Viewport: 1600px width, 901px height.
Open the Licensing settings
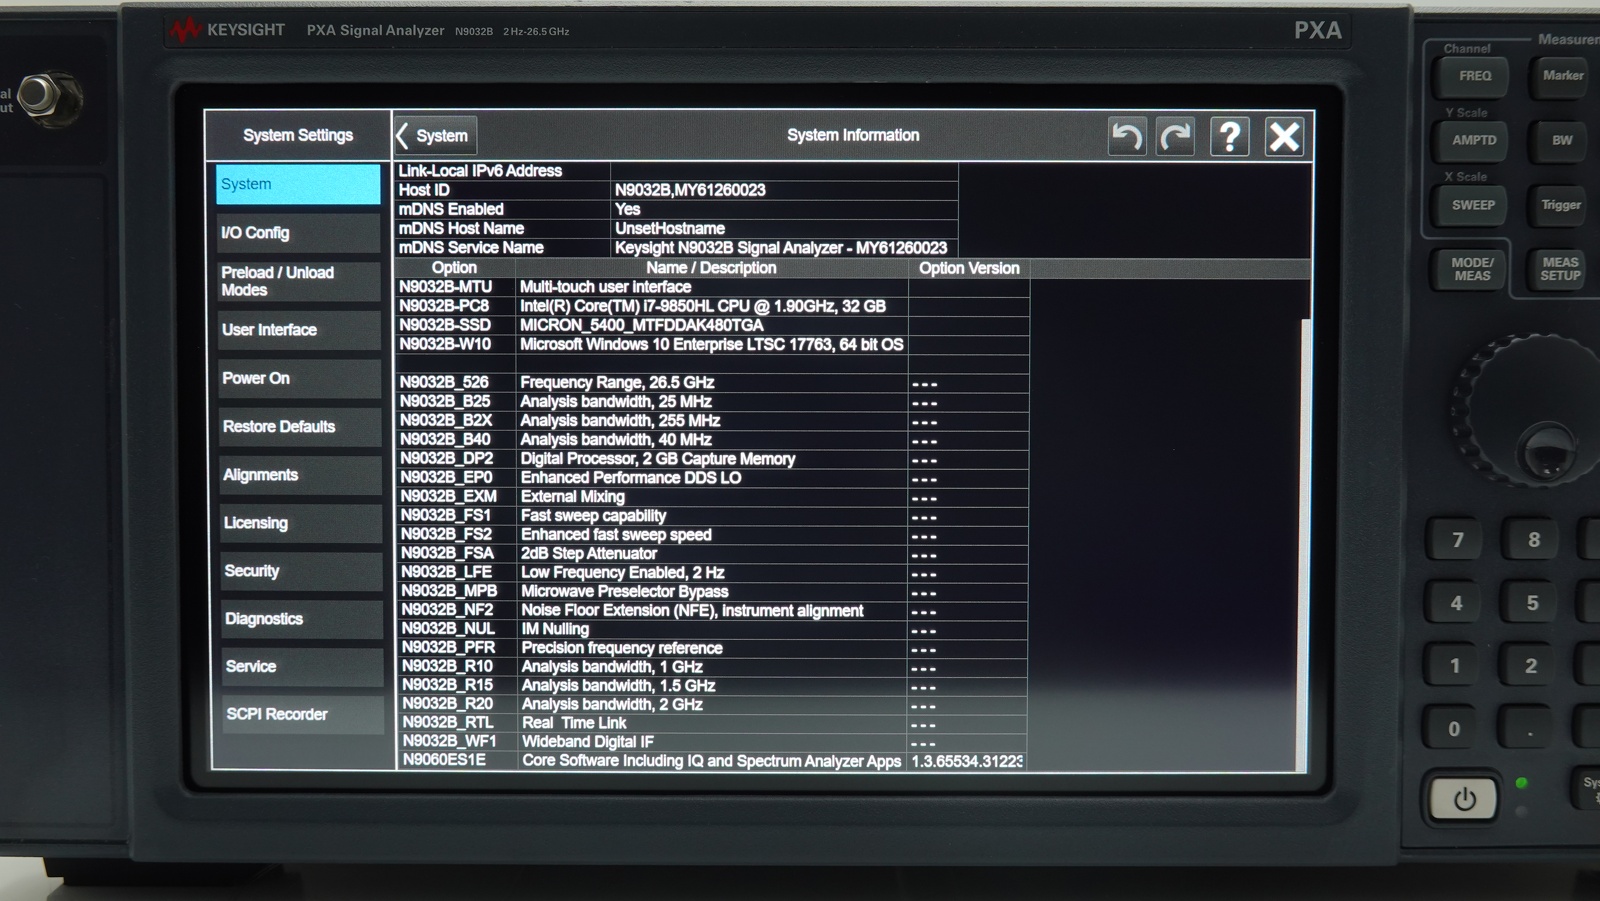click(300, 523)
